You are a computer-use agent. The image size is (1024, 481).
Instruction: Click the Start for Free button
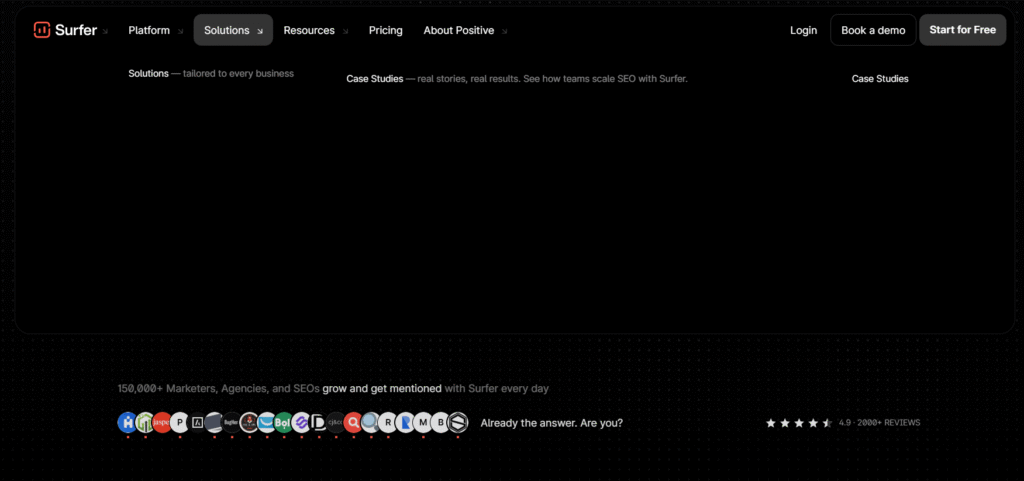click(x=963, y=30)
